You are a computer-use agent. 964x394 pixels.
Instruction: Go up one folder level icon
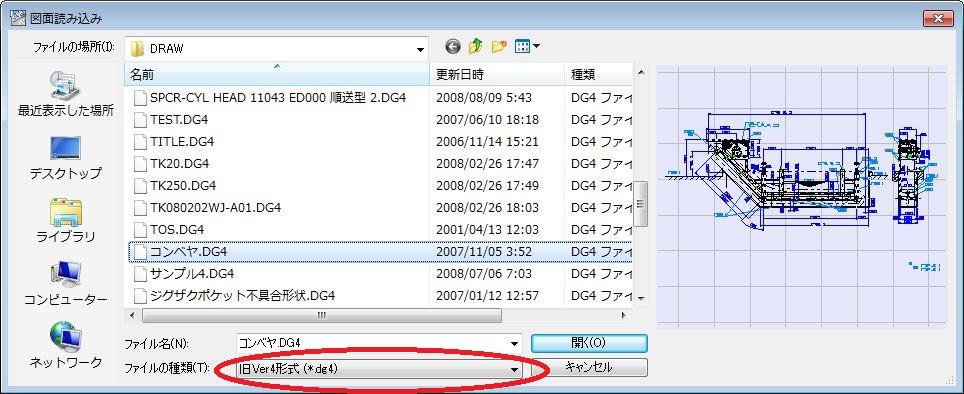pyautogui.click(x=475, y=47)
